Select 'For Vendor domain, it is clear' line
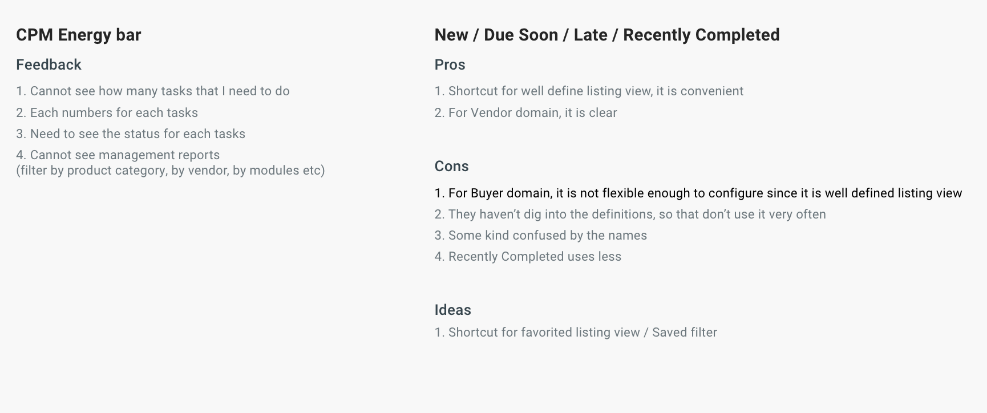 (x=526, y=113)
